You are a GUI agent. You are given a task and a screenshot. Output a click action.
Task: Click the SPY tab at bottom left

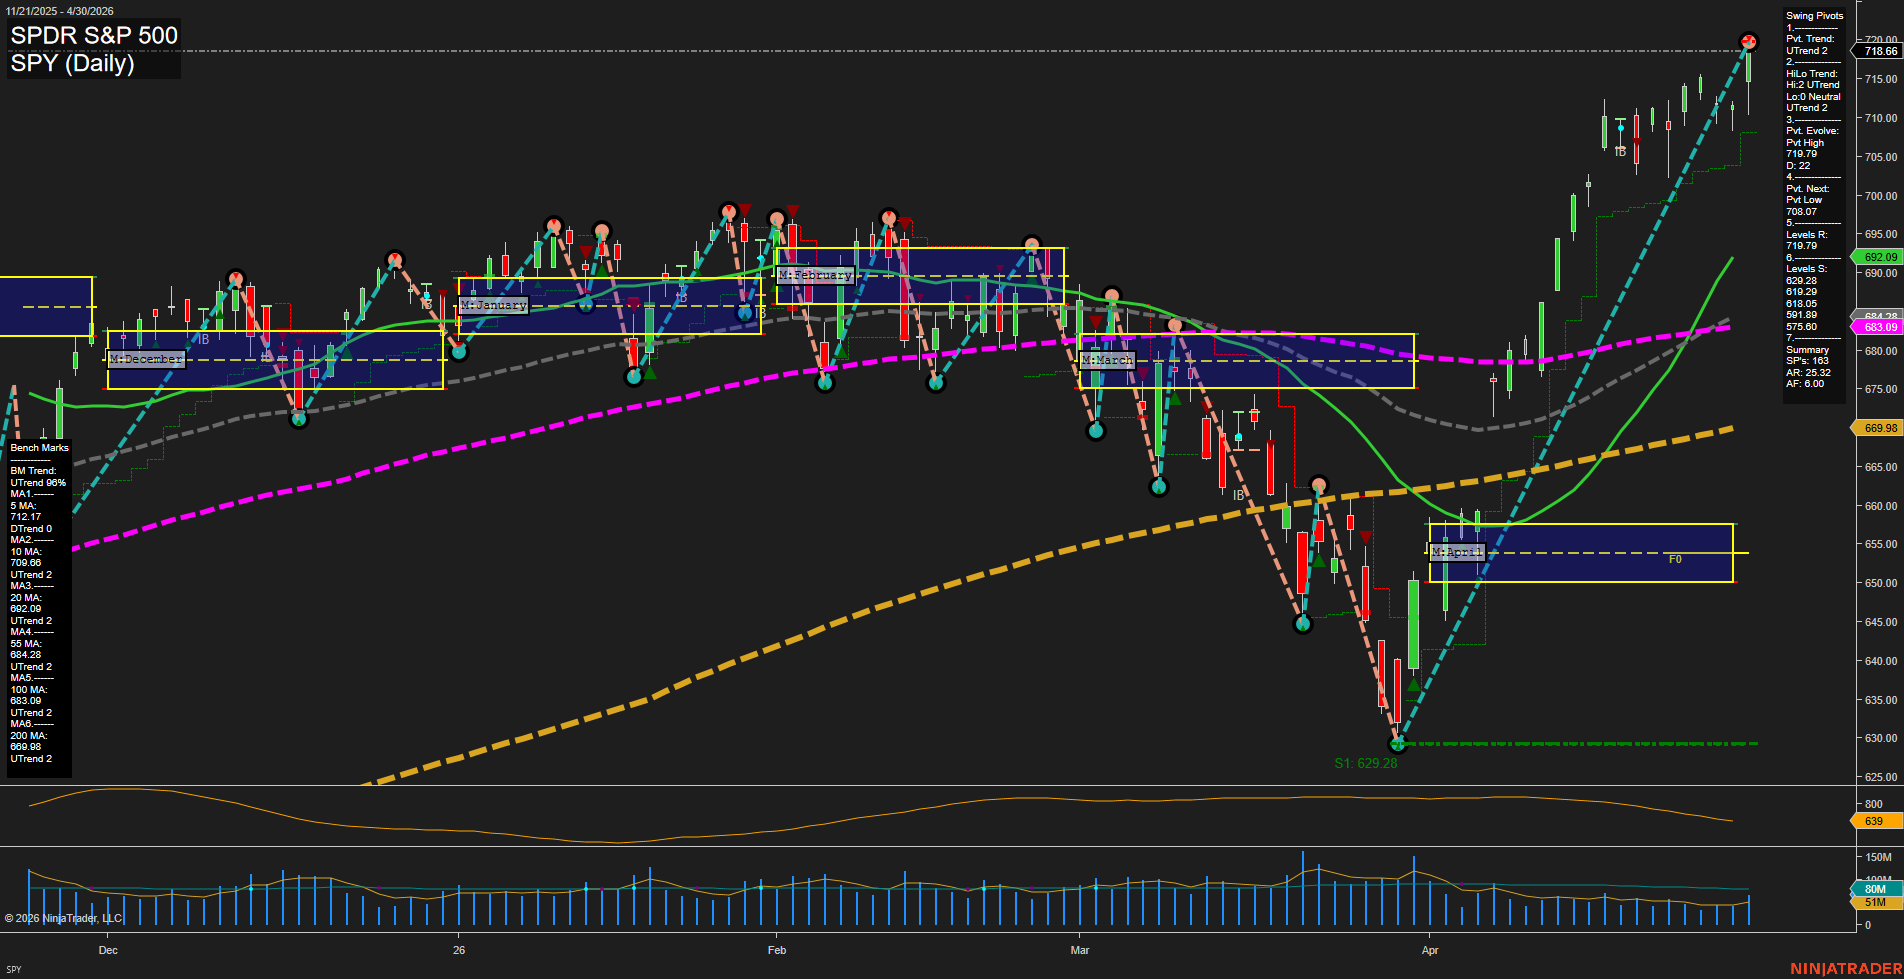pyautogui.click(x=14, y=969)
